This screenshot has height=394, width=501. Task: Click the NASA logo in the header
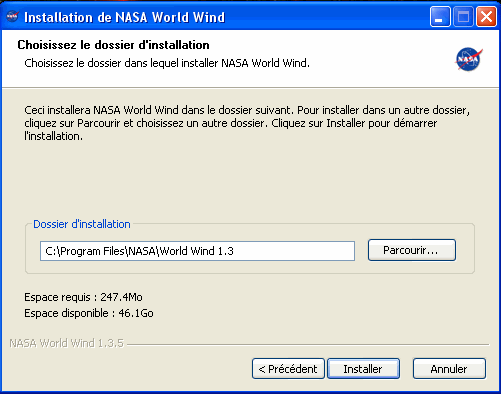pyautogui.click(x=469, y=59)
